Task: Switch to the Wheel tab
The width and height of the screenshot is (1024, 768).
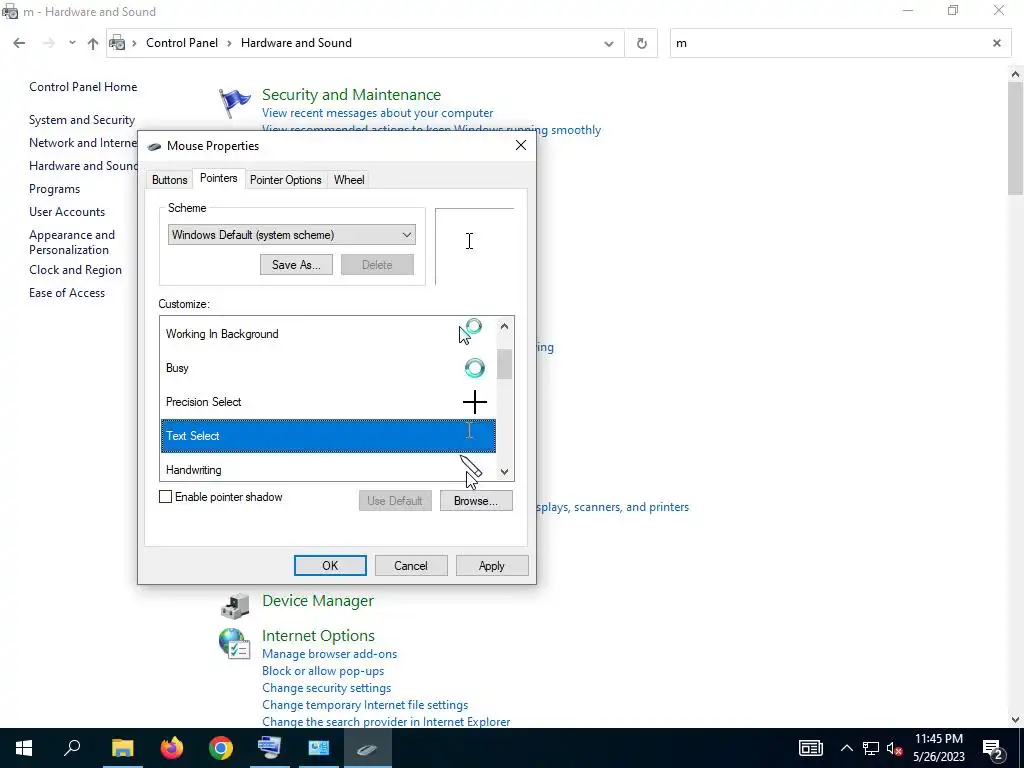Action: point(349,180)
